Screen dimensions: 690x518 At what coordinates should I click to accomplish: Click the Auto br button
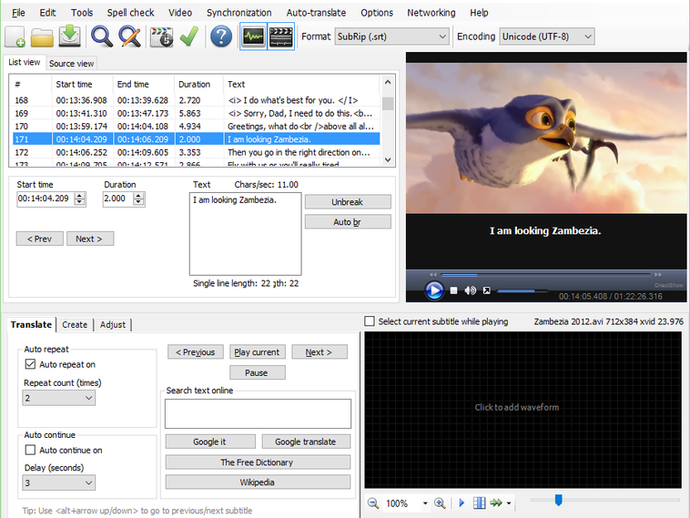click(348, 222)
